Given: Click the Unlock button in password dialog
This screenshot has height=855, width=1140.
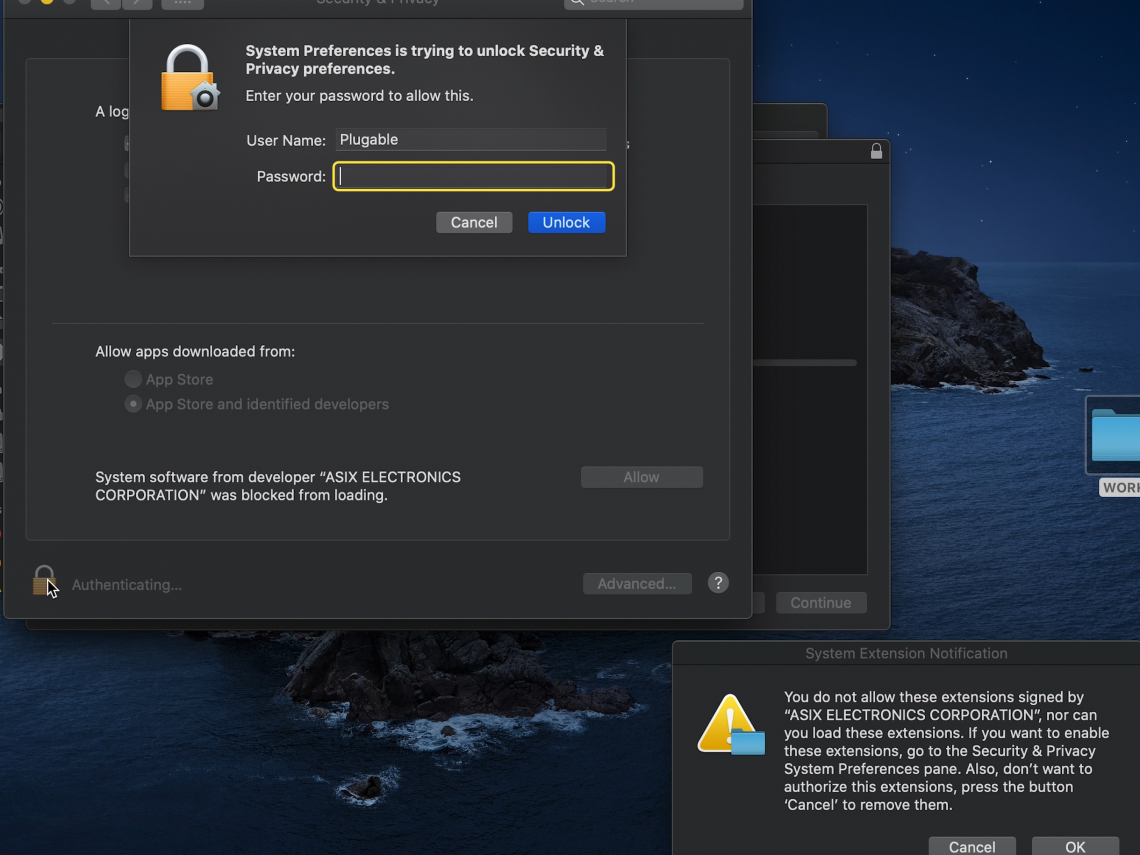Looking at the screenshot, I should [x=566, y=222].
